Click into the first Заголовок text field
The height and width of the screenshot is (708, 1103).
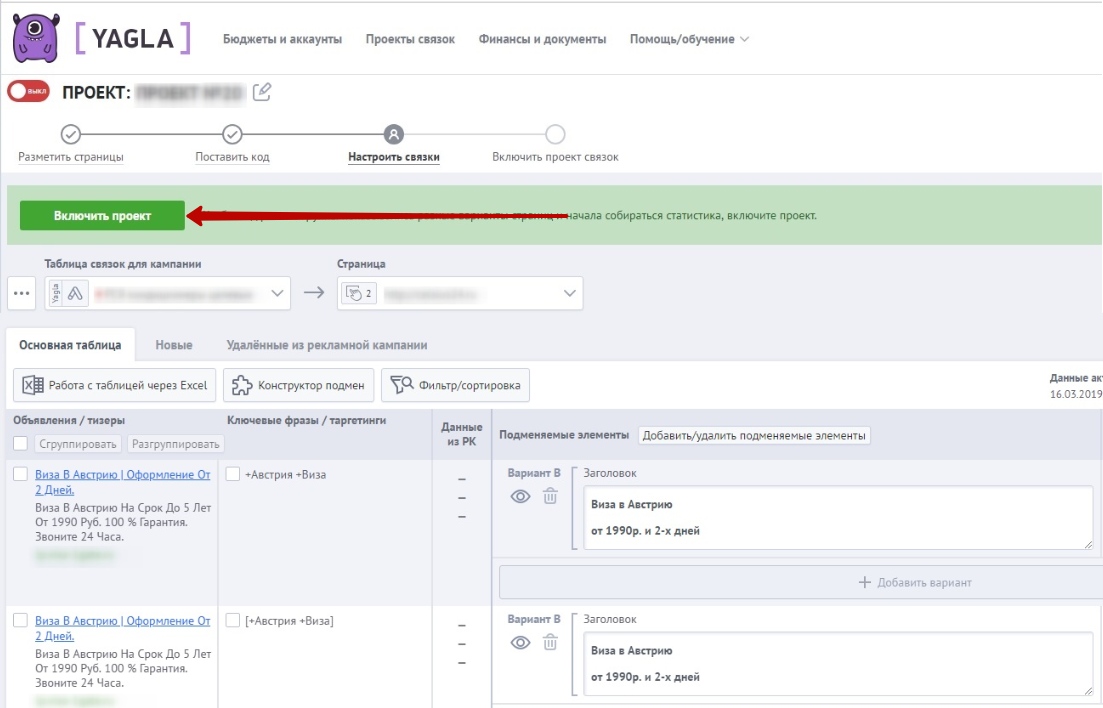[835, 517]
